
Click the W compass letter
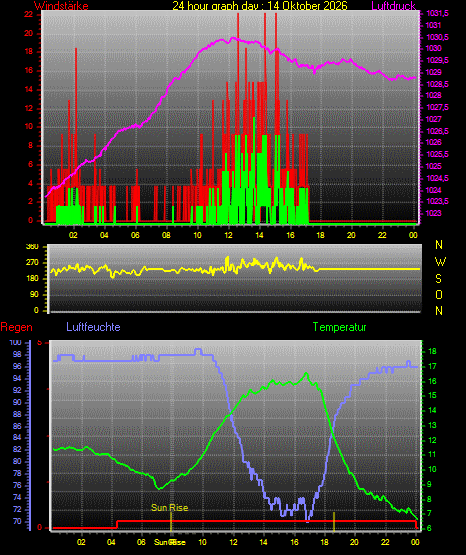(440, 262)
